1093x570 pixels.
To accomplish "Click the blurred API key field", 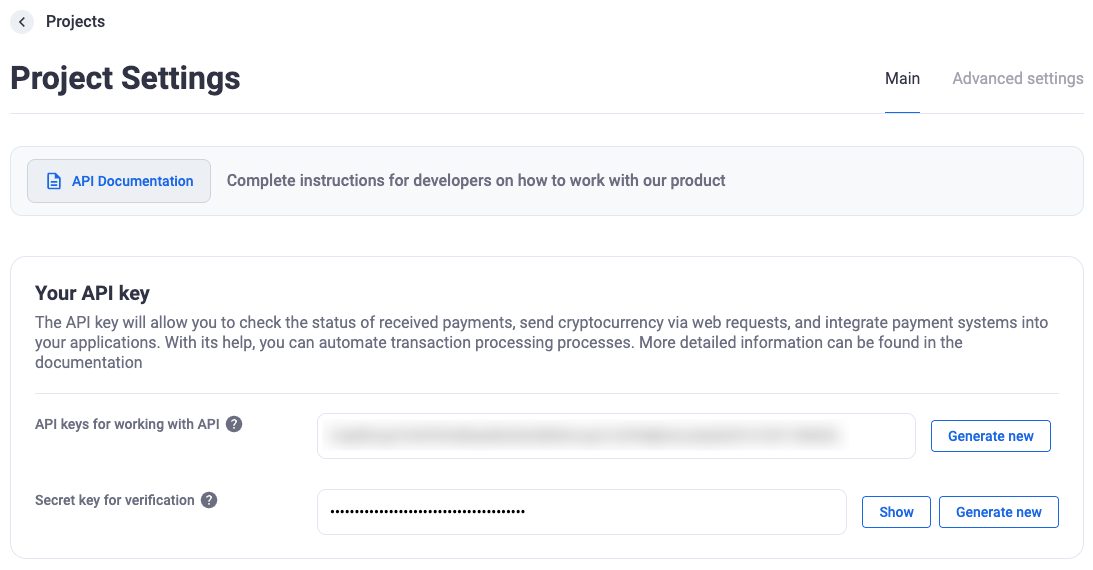I will (x=616, y=436).
